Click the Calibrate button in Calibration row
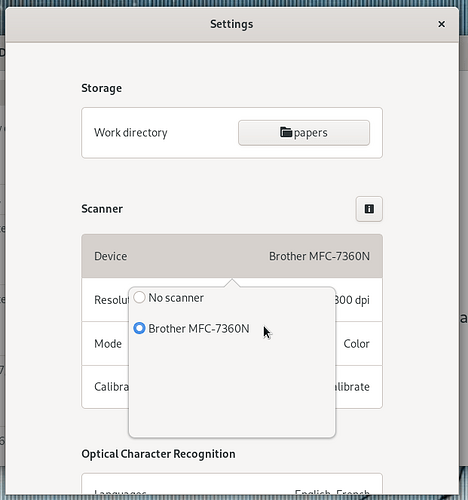 tap(352, 387)
